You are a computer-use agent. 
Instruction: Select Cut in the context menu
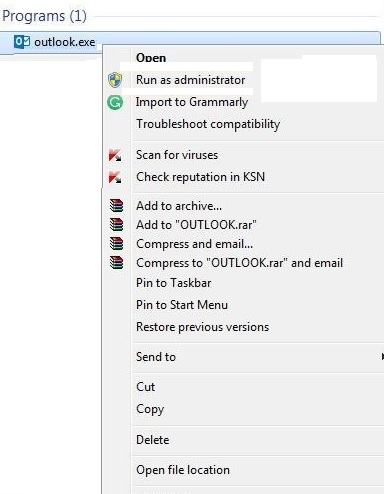tap(145, 387)
